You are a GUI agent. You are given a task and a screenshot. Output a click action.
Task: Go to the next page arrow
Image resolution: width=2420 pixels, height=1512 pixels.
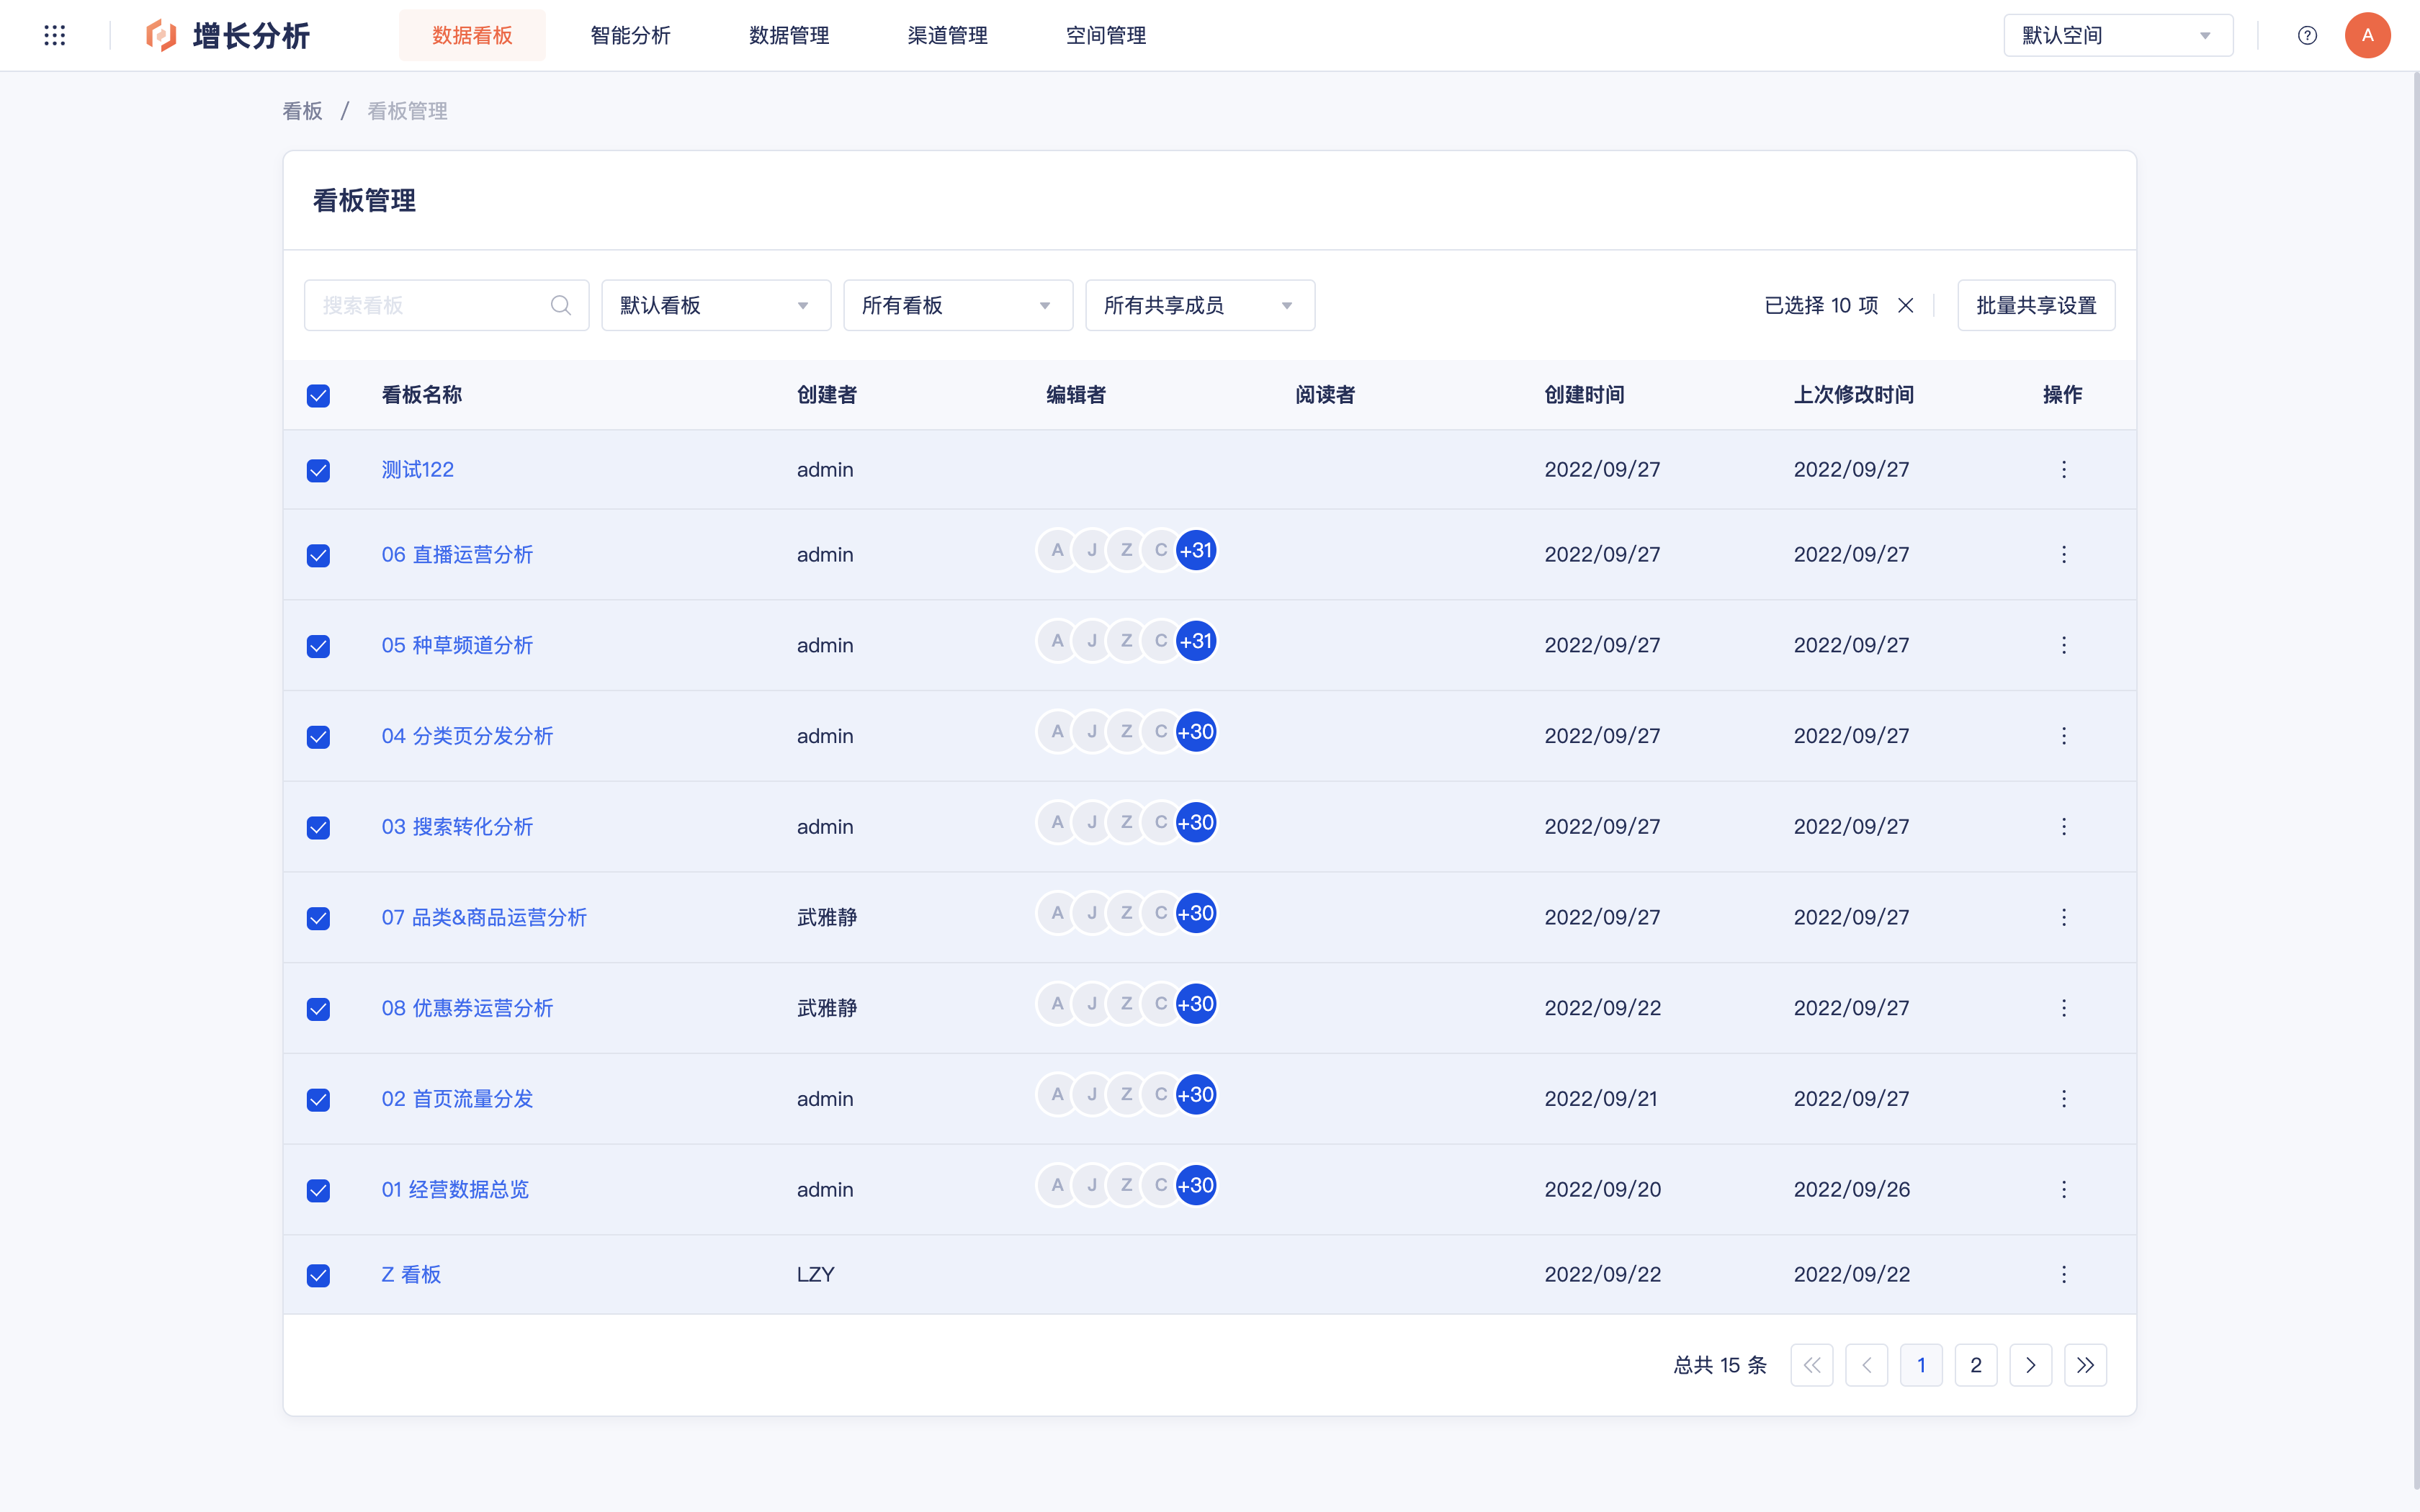pyautogui.click(x=2031, y=1365)
